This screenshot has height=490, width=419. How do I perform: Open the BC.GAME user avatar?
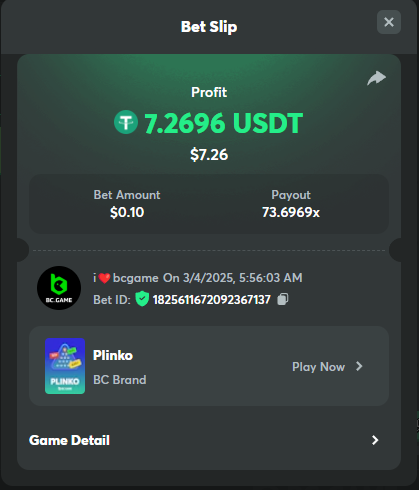pyautogui.click(x=59, y=288)
